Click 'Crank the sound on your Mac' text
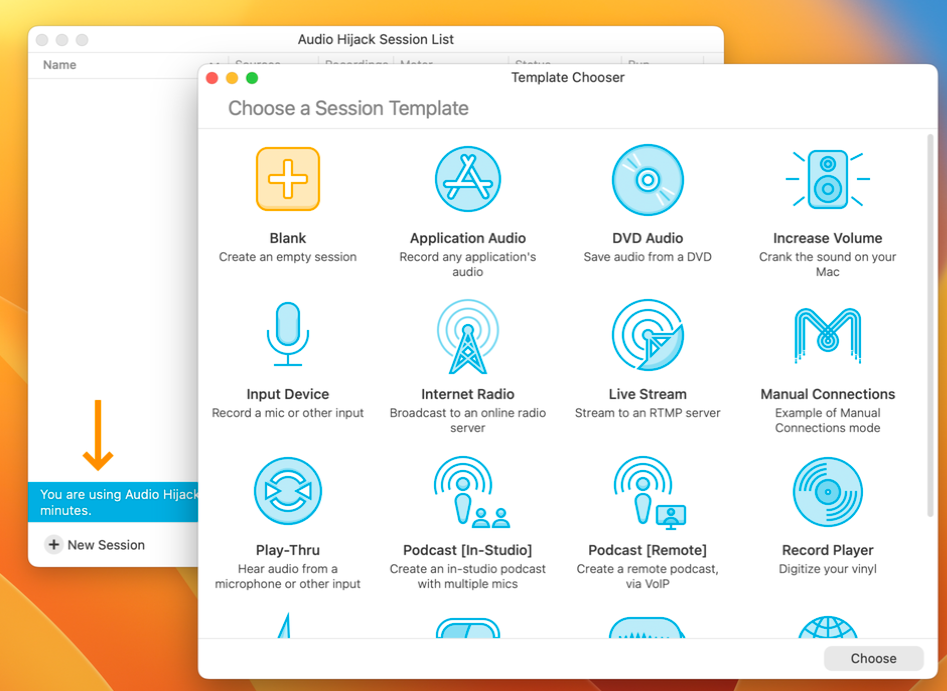This screenshot has height=691, width=947. 827,264
